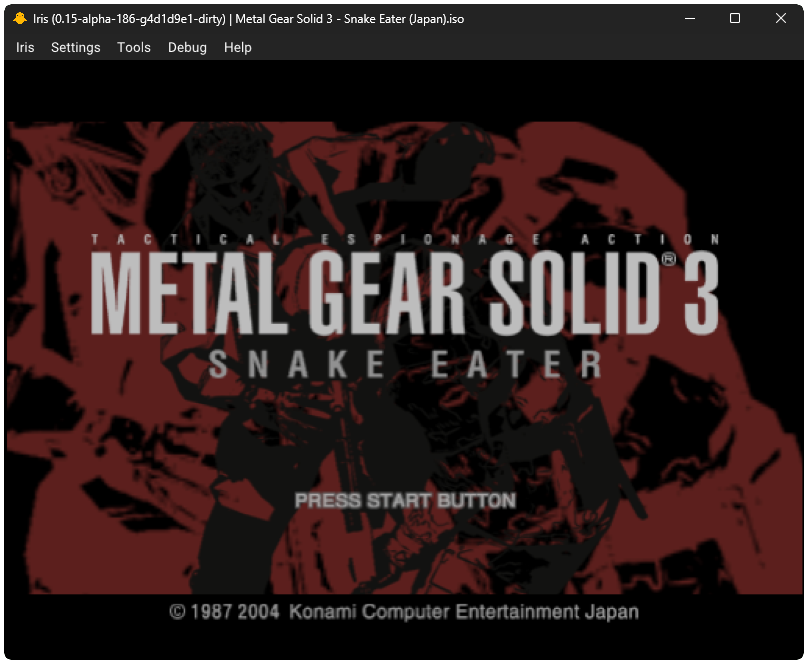808x664 pixels.
Task: Minimize the Iris emulator window
Action: 689,18
